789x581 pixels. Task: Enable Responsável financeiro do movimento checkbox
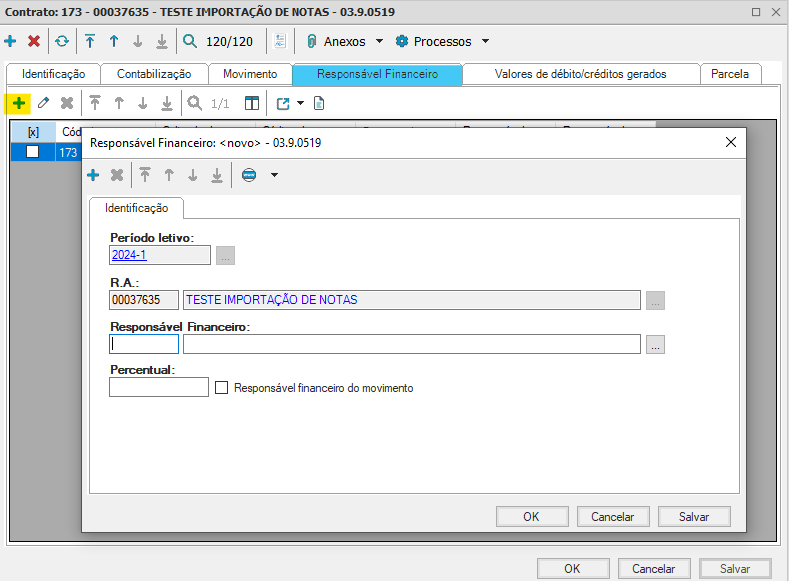click(x=223, y=388)
